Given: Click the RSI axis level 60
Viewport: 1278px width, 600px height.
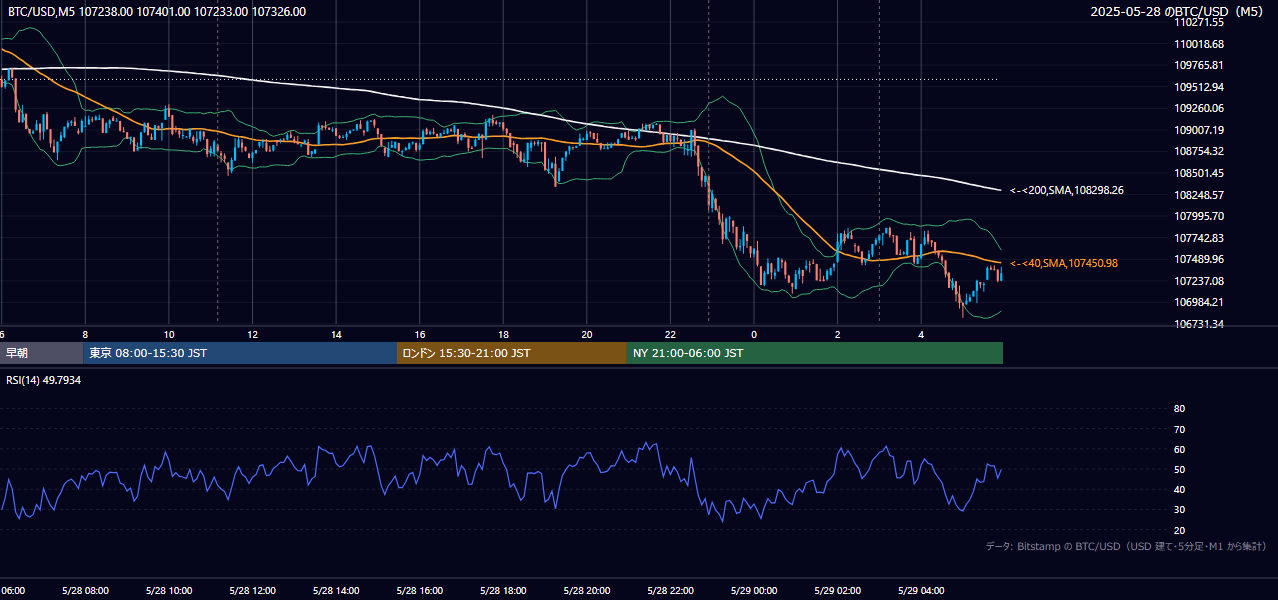Looking at the screenshot, I should coord(1179,449).
